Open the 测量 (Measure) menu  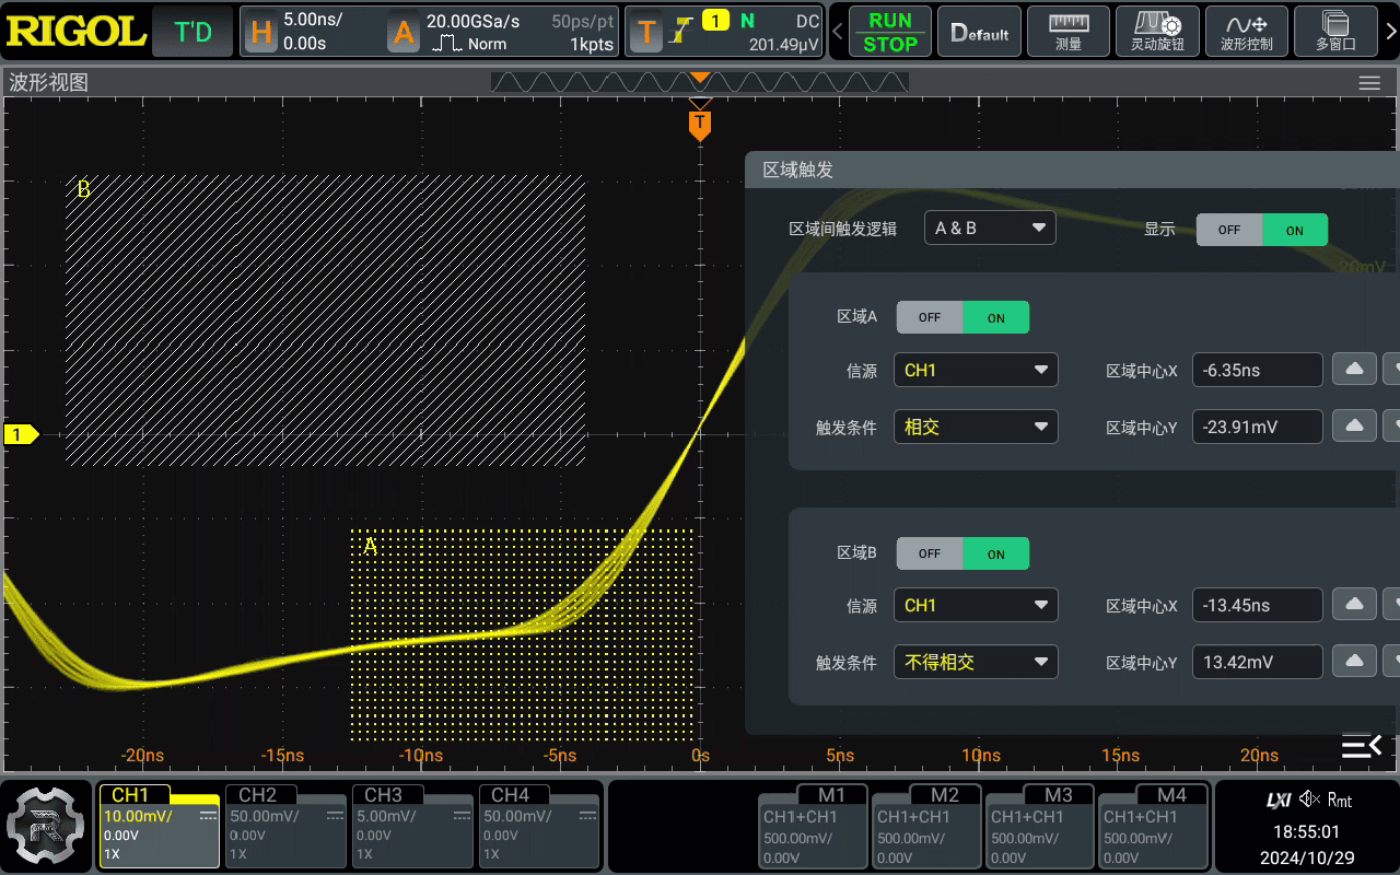pyautogui.click(x=1068, y=31)
